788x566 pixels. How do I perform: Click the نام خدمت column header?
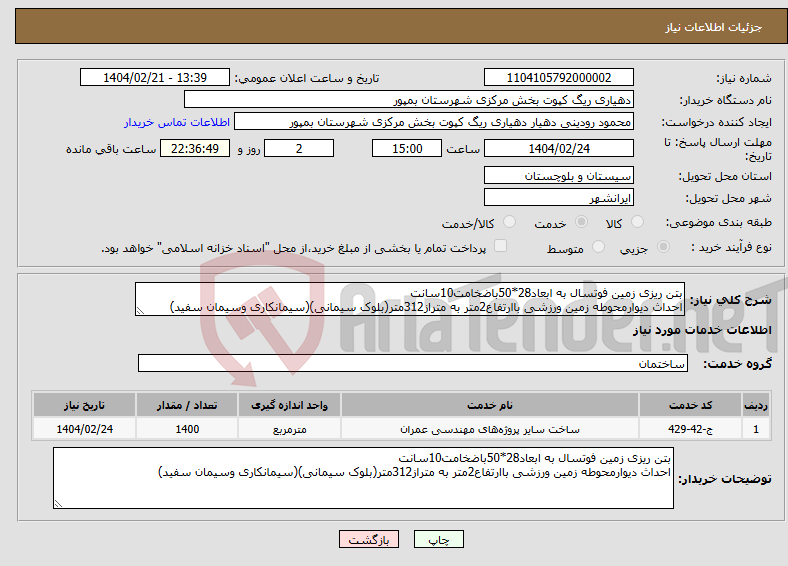pyautogui.click(x=489, y=405)
